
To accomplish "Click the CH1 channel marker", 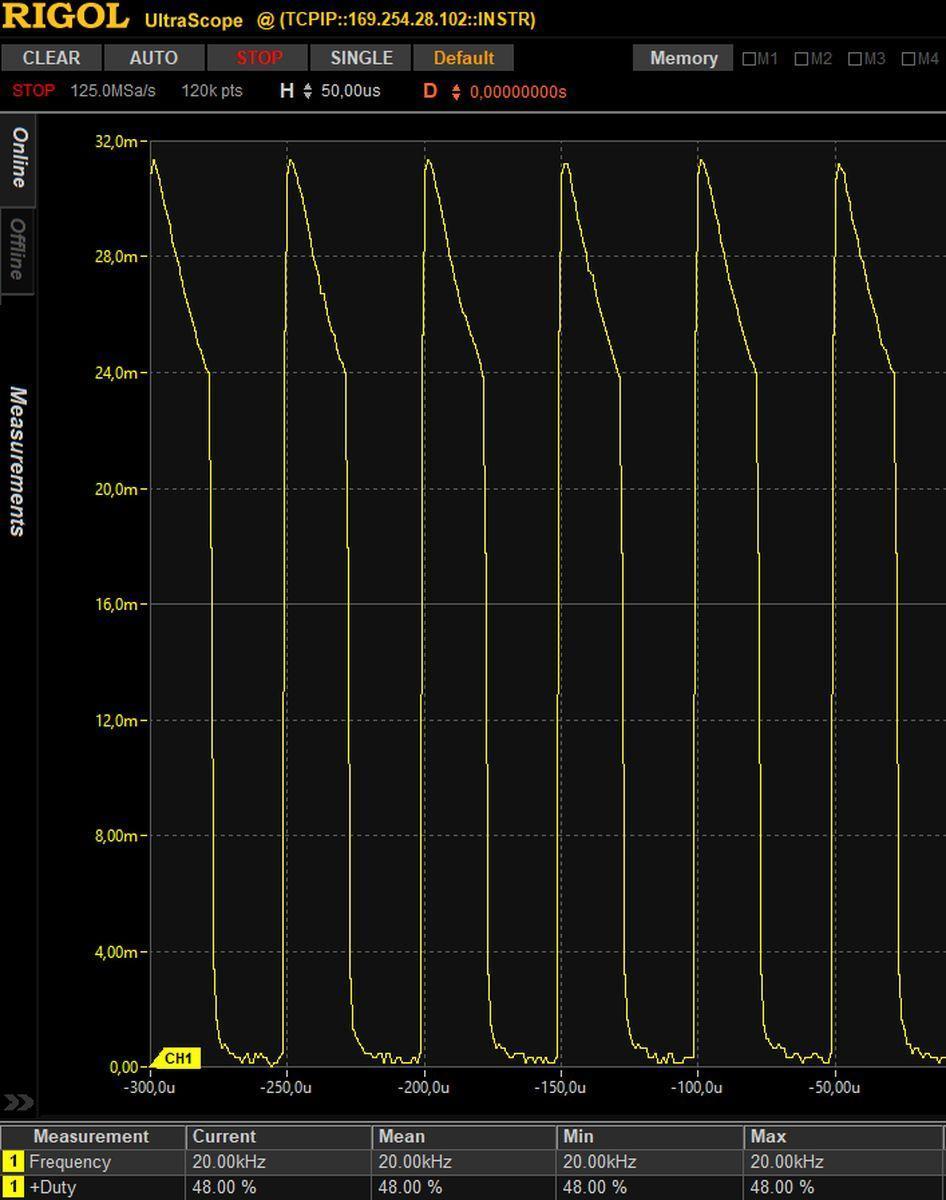I will point(177,1058).
